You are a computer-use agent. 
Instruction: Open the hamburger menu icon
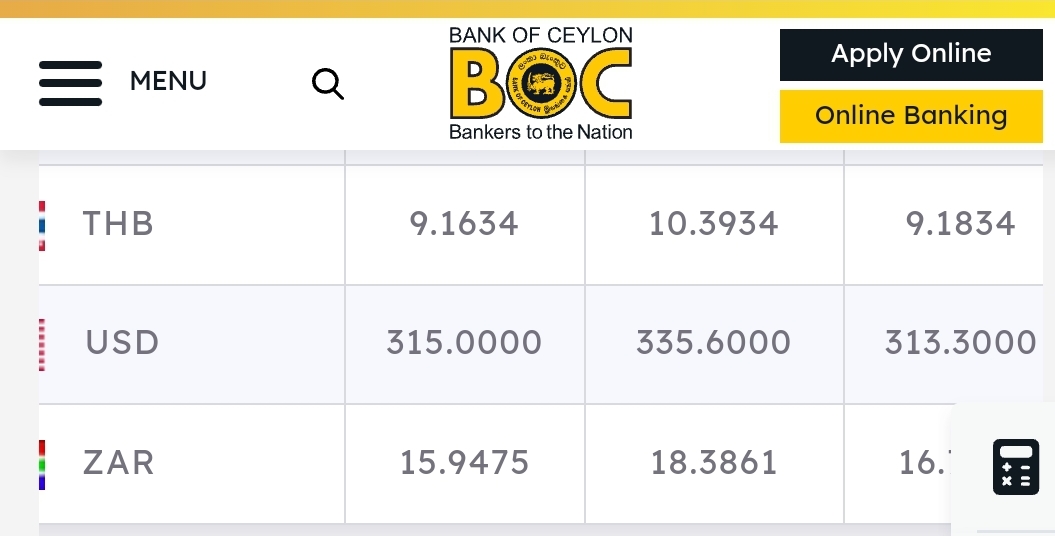[71, 83]
